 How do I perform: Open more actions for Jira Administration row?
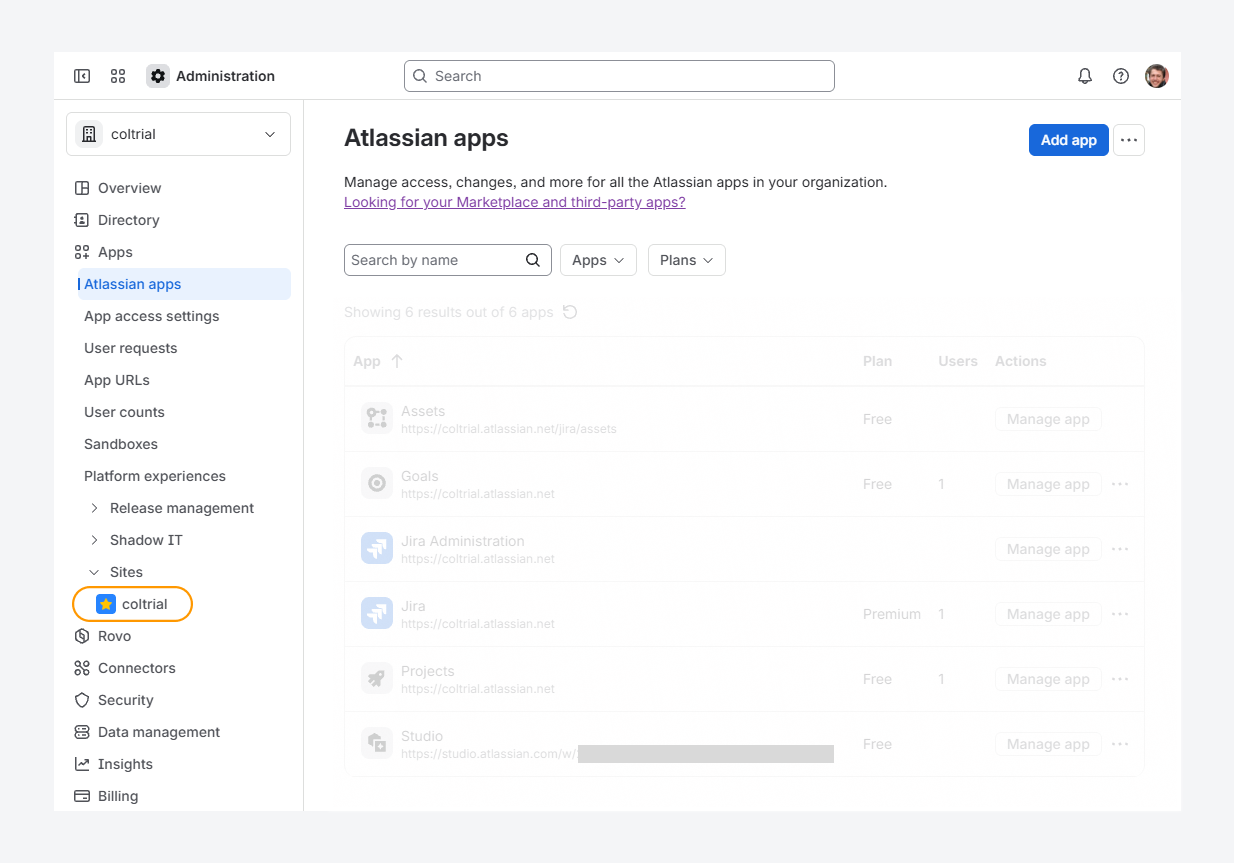coord(1120,549)
